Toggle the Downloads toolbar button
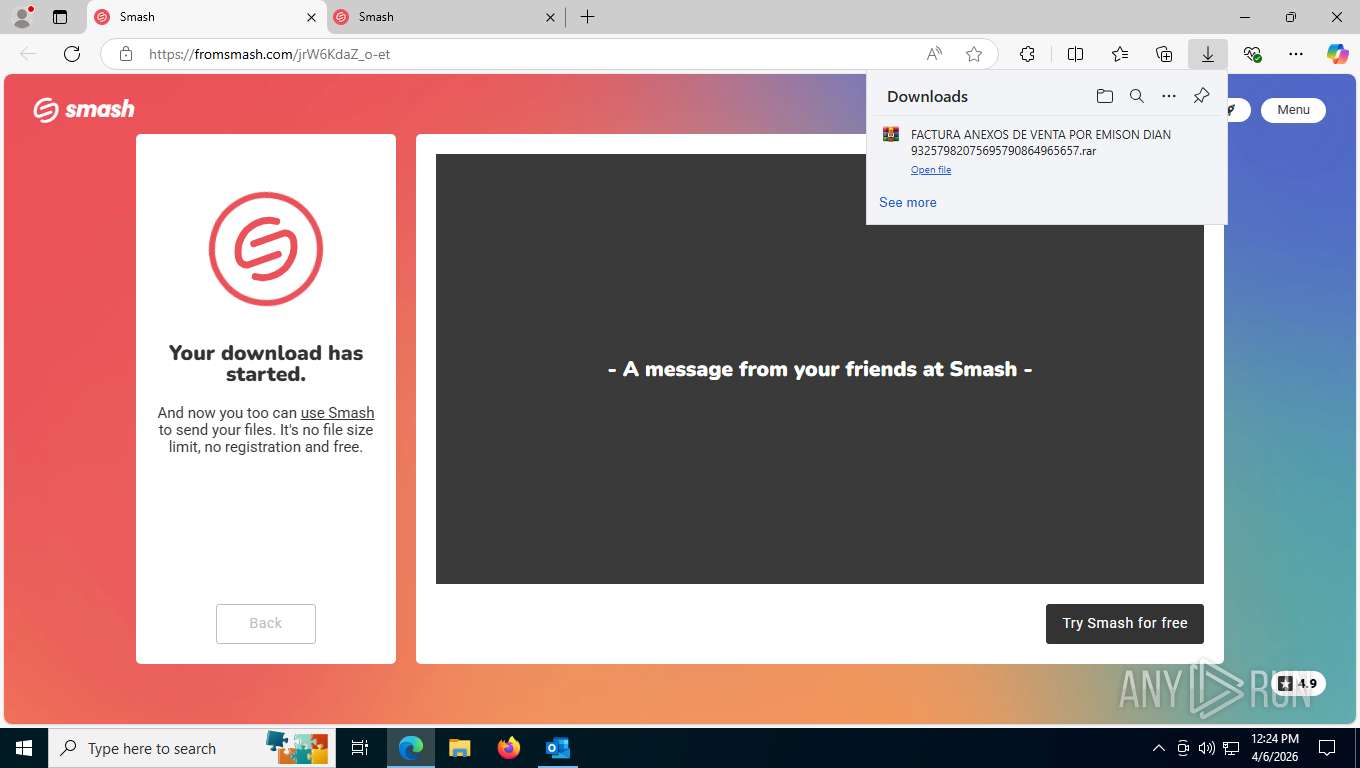This screenshot has height=768, width=1360. pyautogui.click(x=1208, y=54)
